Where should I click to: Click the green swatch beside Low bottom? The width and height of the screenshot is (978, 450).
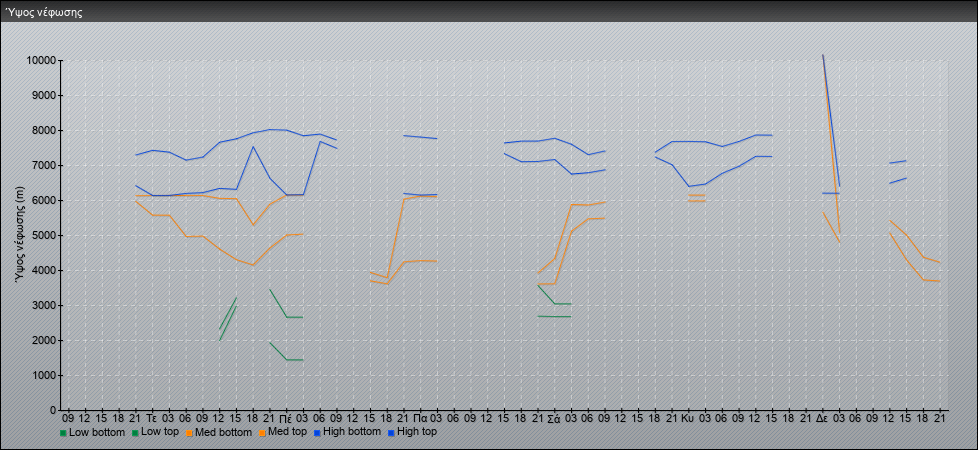tap(63, 433)
